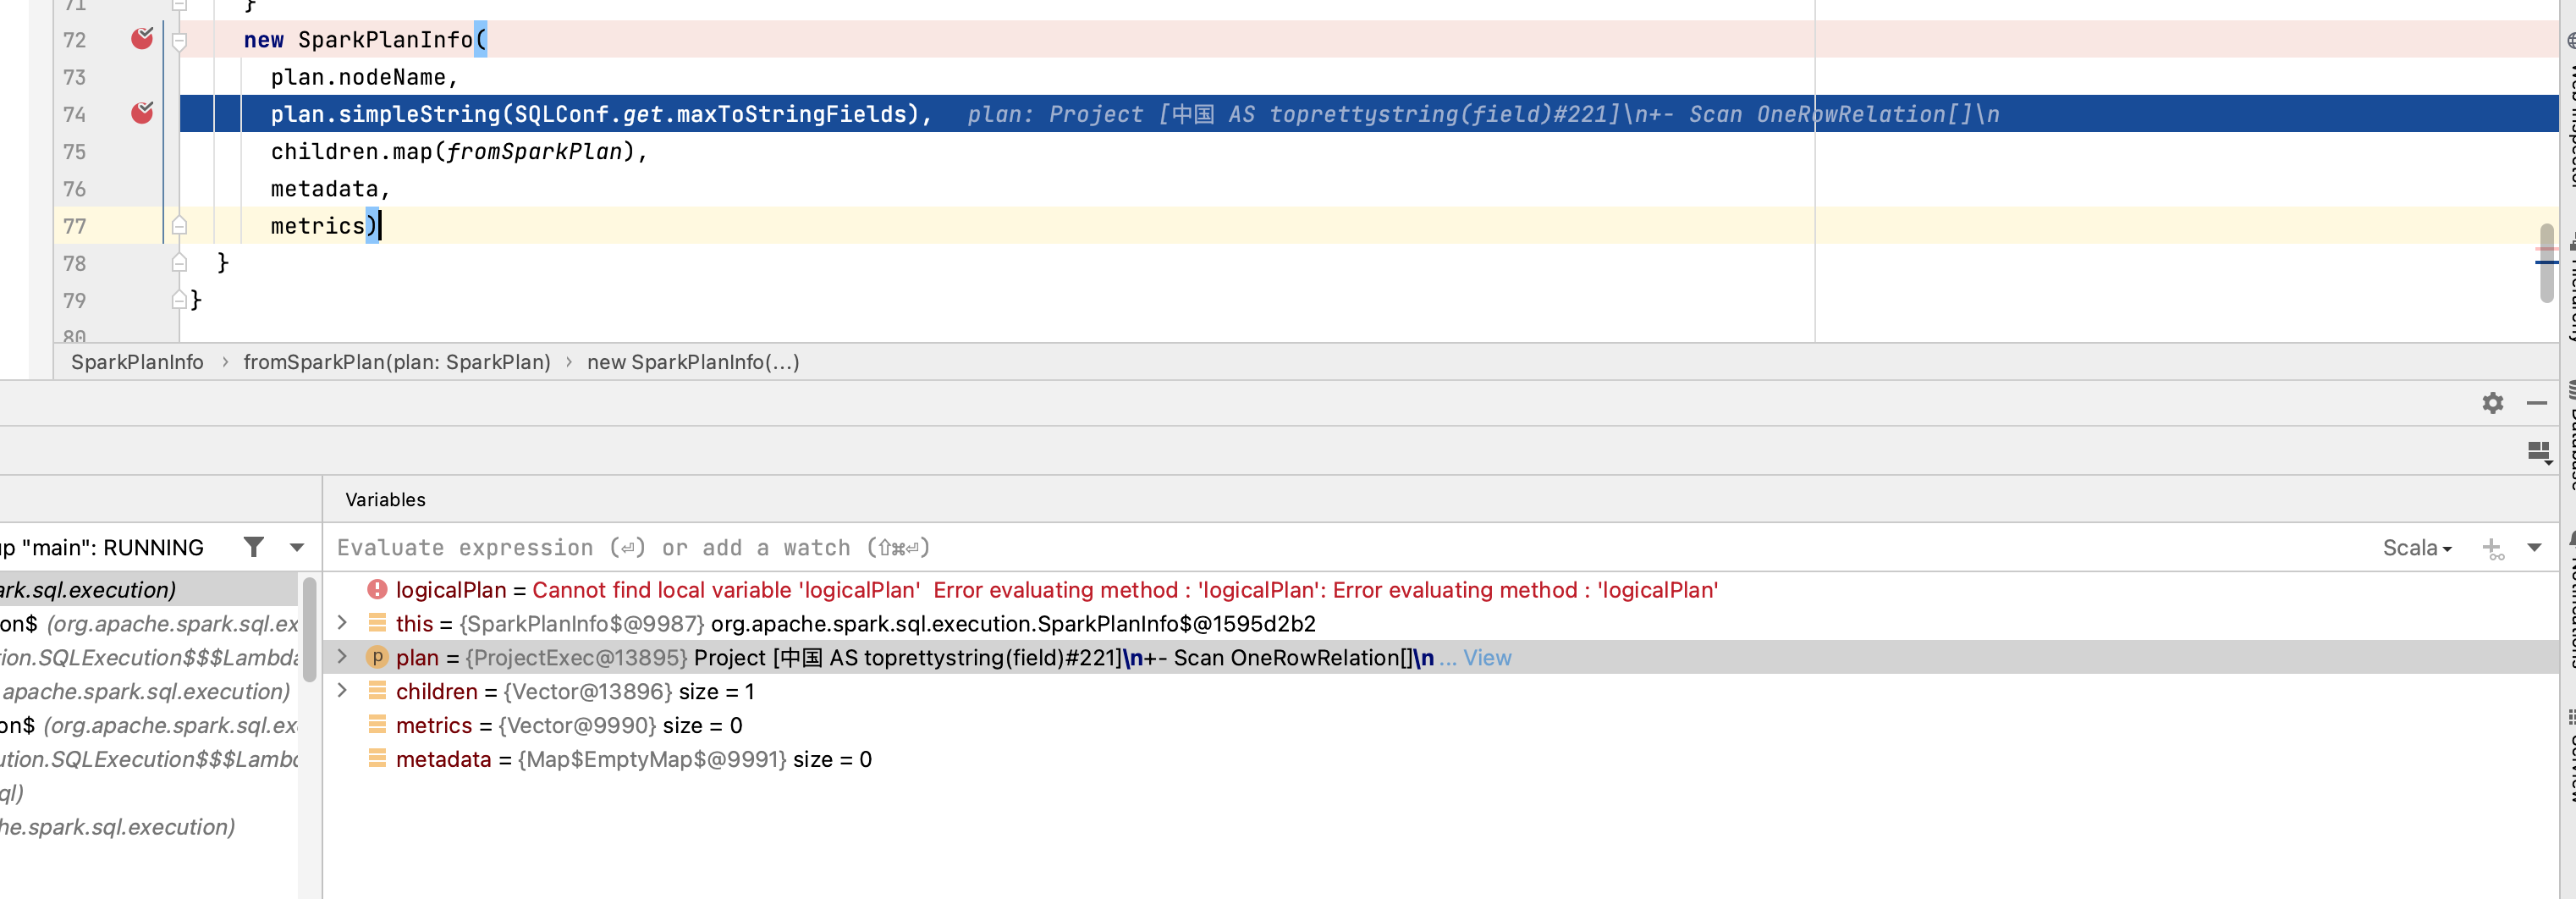
Task: Select stack frame 'ion.SQLExecution$$$Lambda'
Action: [x=149, y=657]
